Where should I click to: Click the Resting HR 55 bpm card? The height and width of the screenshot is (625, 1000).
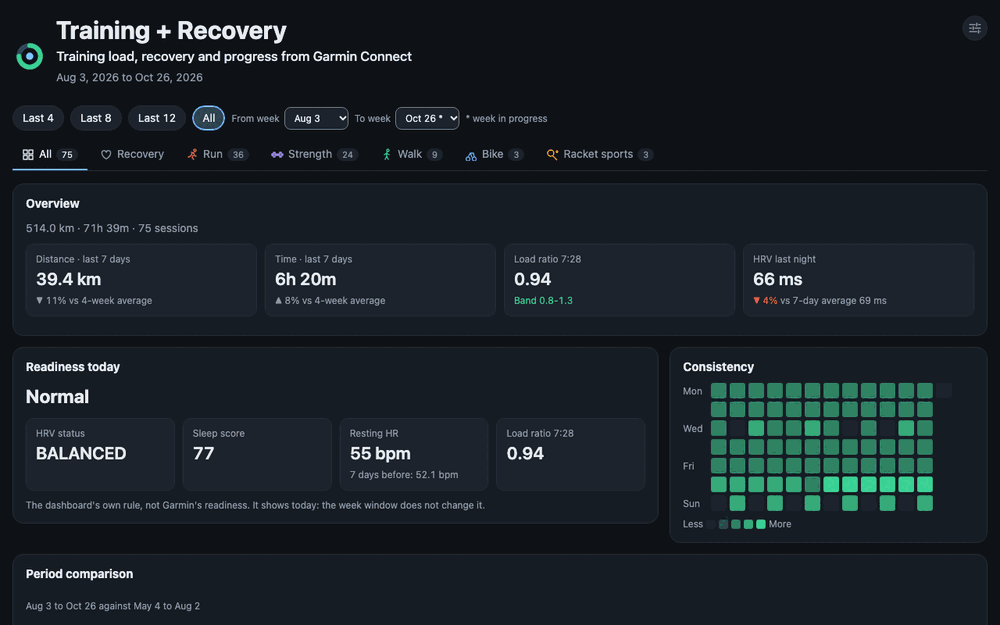pos(414,454)
